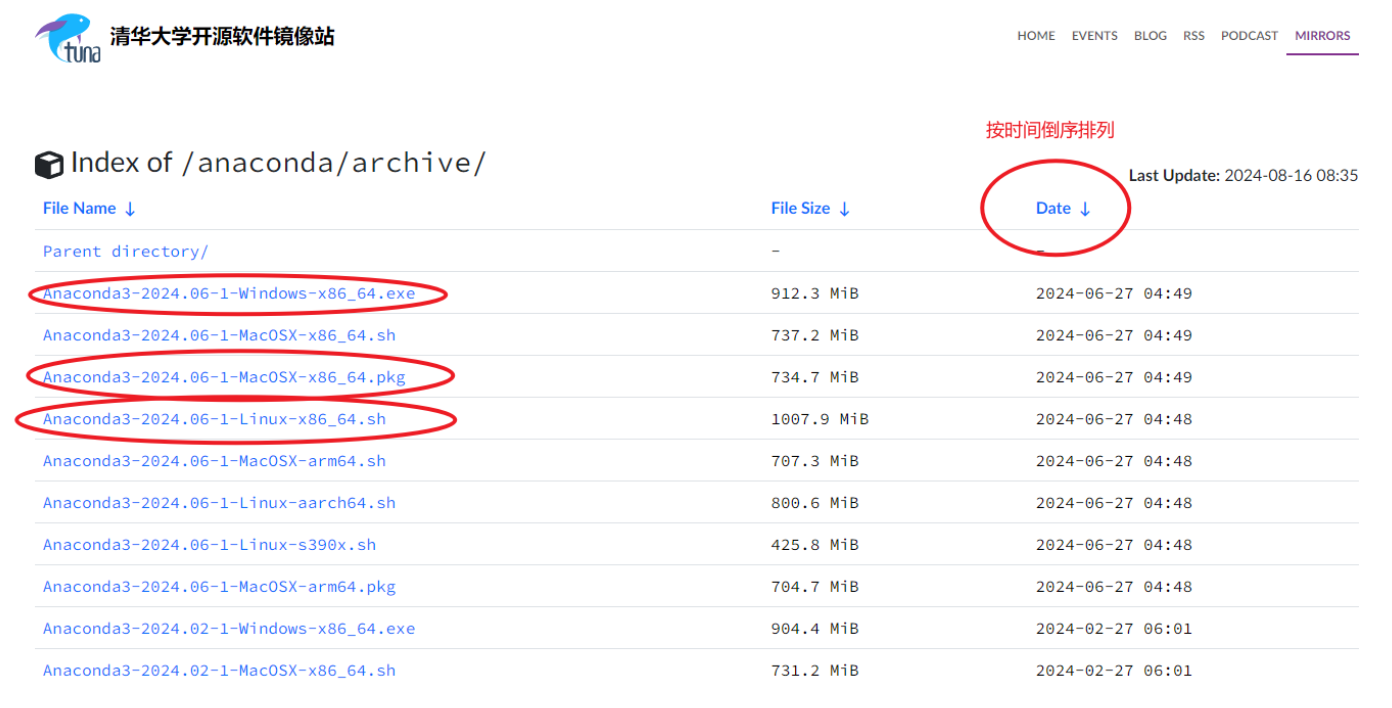Sort the list by File Name
The width and height of the screenshot is (1392, 708).
coord(89,208)
